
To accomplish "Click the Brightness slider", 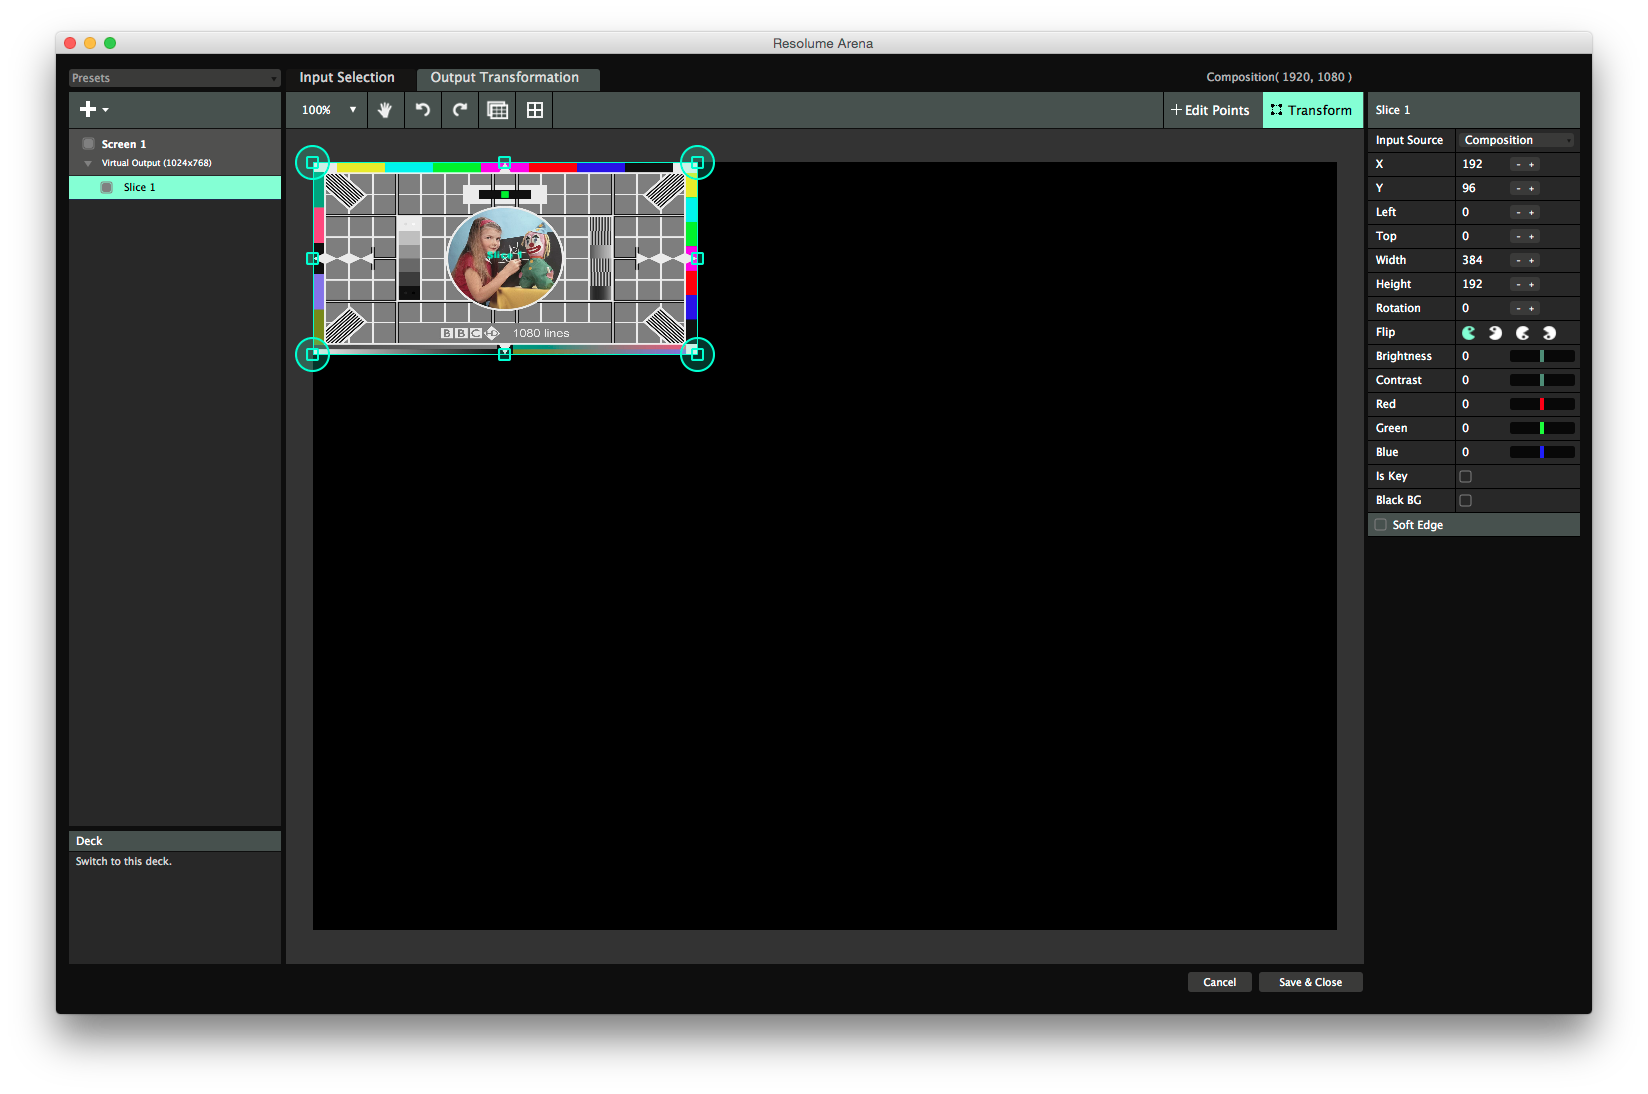I will click(x=1542, y=357).
